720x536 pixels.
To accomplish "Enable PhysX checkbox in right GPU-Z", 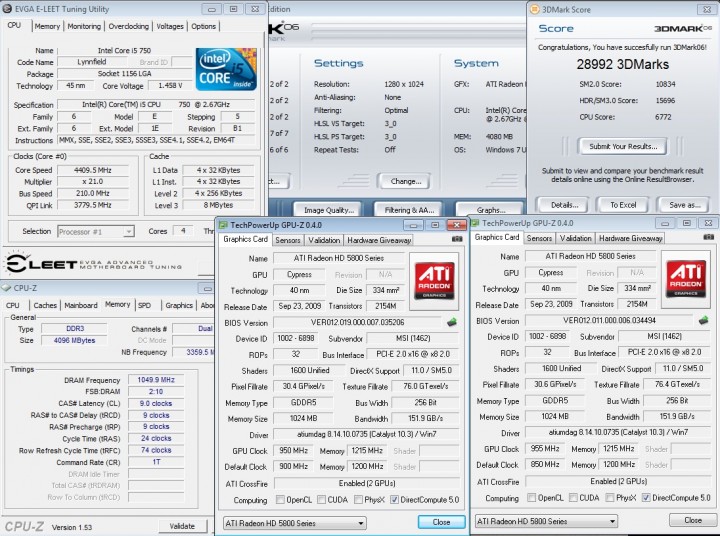I will coord(610,498).
